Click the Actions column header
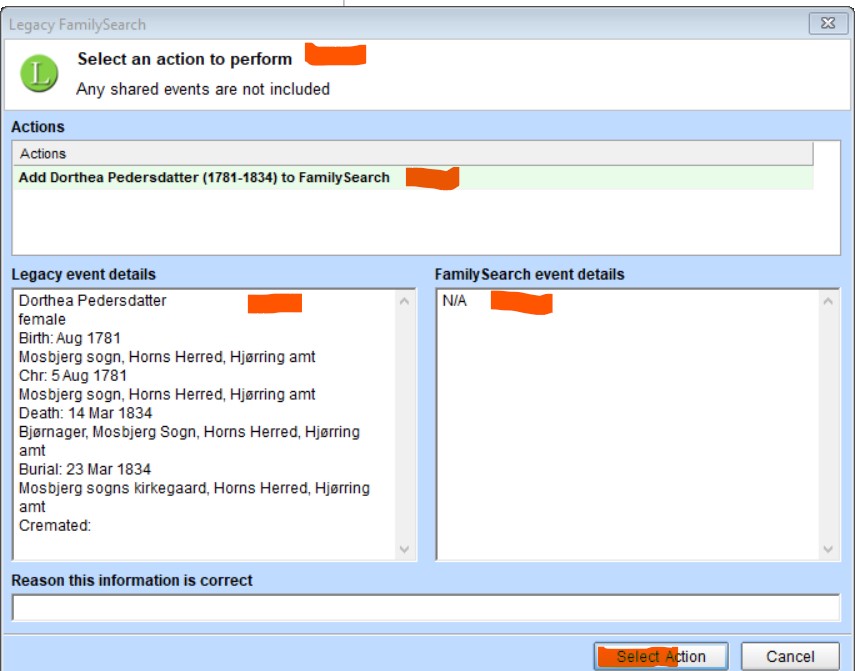The width and height of the screenshot is (855, 671). 413,154
